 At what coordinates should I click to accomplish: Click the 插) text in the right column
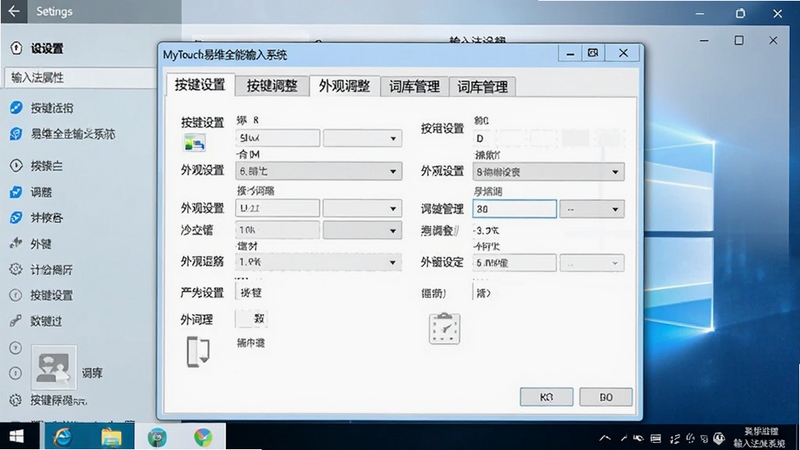pyautogui.click(x=483, y=293)
